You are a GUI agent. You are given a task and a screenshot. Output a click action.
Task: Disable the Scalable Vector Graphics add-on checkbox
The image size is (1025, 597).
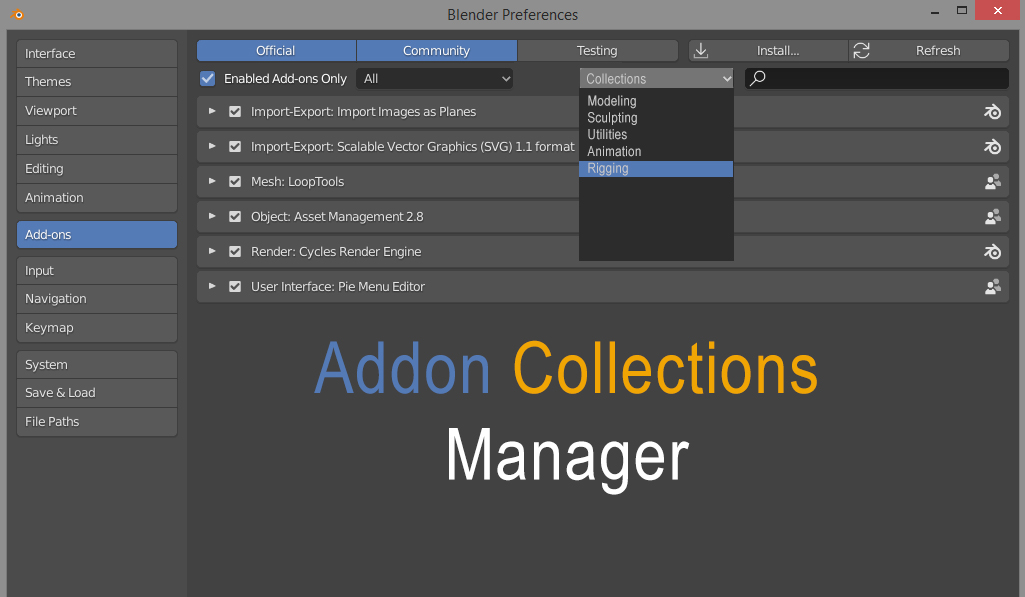(235, 146)
